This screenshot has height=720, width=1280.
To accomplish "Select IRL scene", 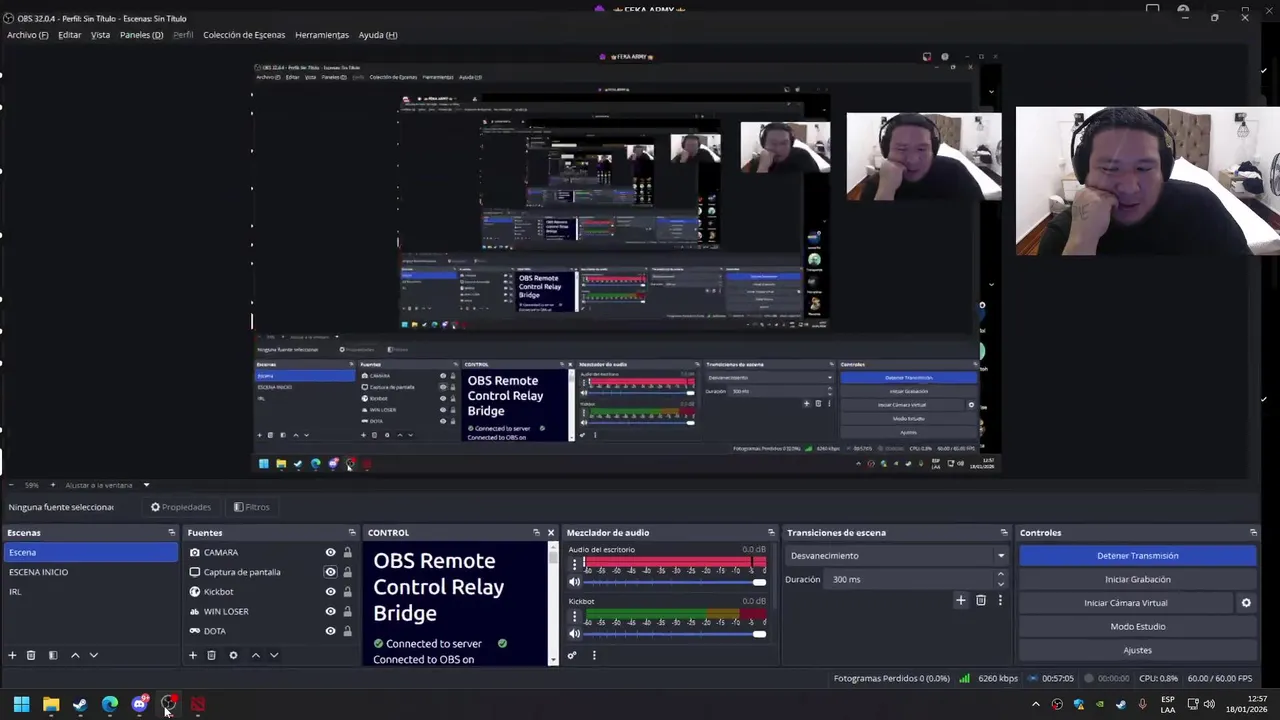I will click(90, 592).
